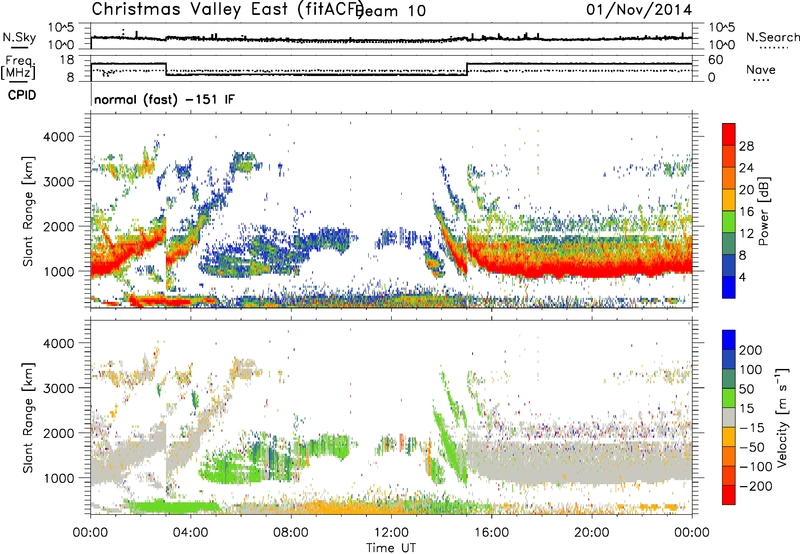Screen dimensions: 800x554
Task: Select the '-15' velocity colorbar tick
Action: [x=752, y=427]
